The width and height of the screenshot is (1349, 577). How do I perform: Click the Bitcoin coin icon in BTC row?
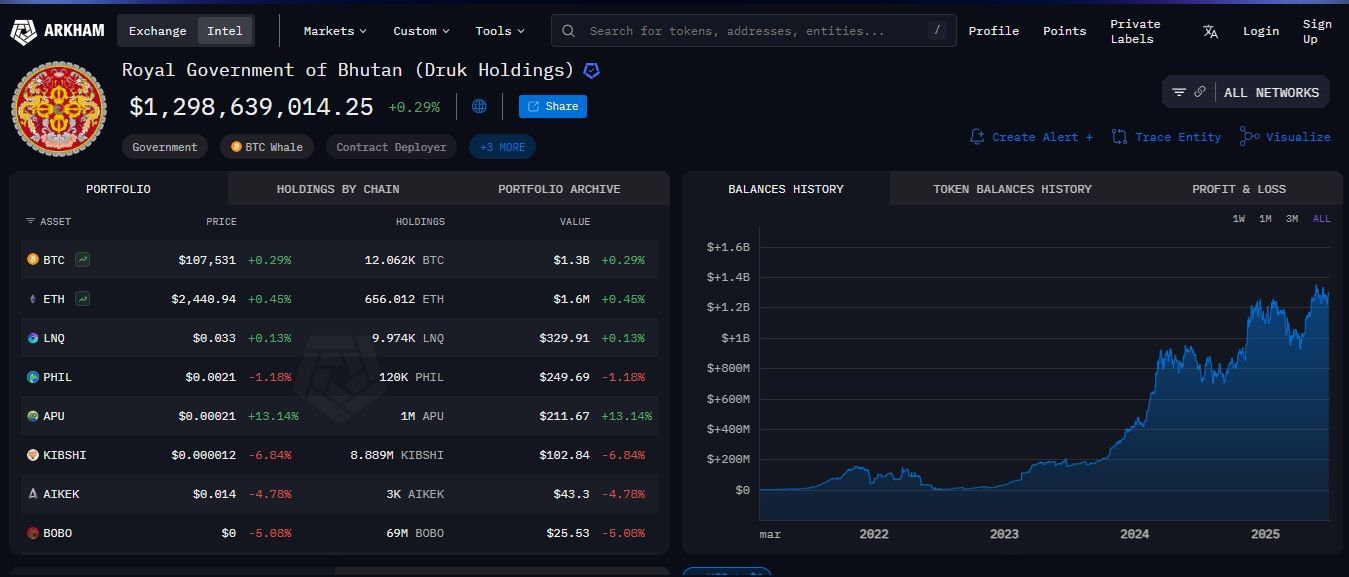tap(33, 260)
